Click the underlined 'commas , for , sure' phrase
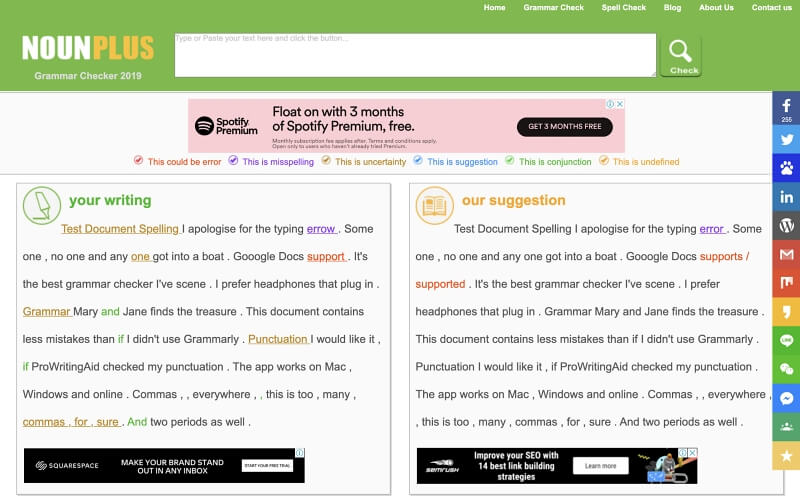Viewport: 800px width, 503px height. [71, 422]
